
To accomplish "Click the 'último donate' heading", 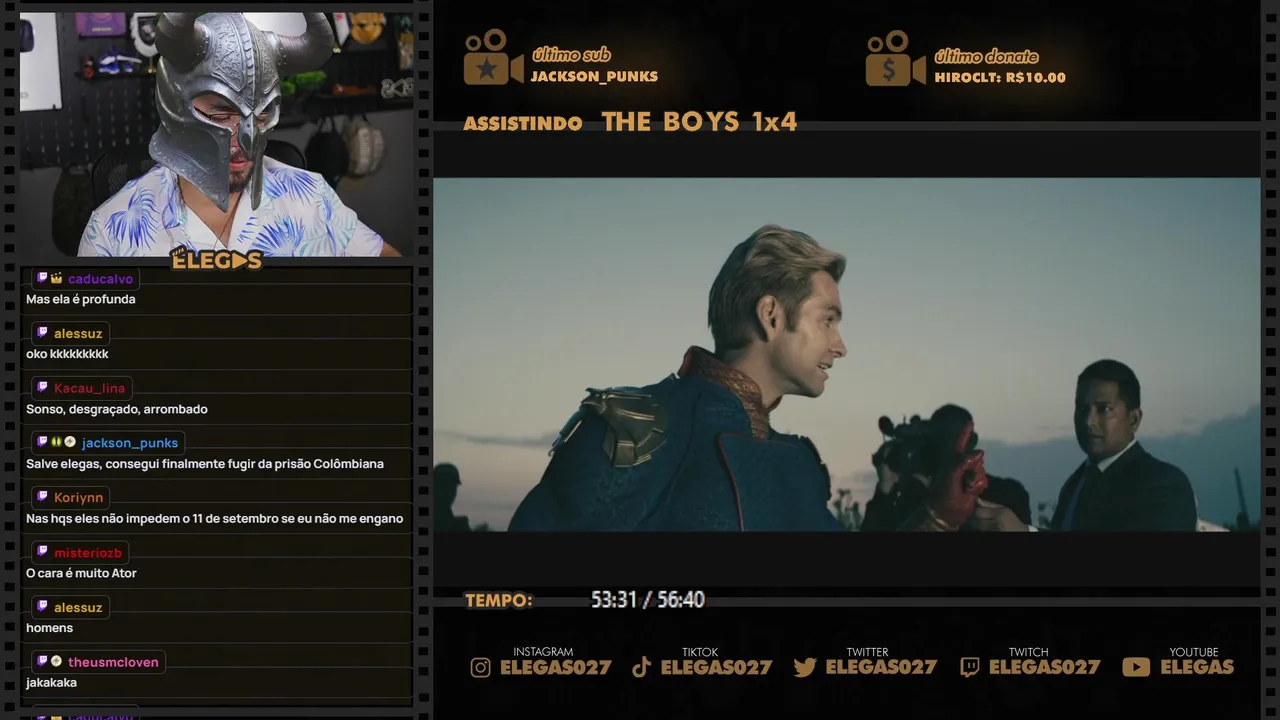I will pyautogui.click(x=986, y=57).
